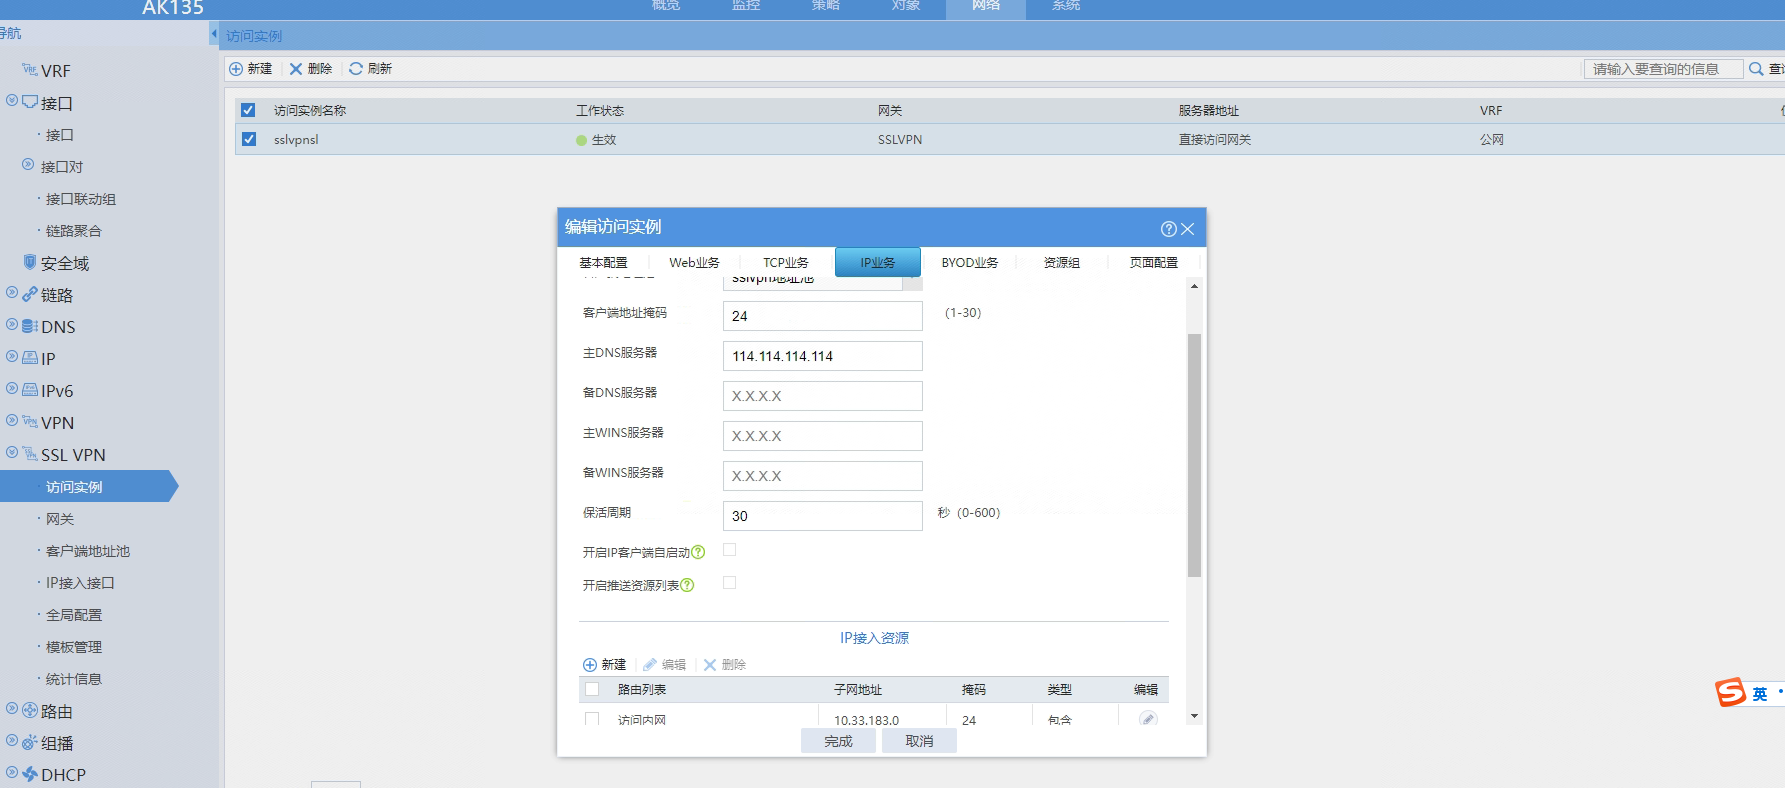Expand the IP tree node

tap(12, 357)
